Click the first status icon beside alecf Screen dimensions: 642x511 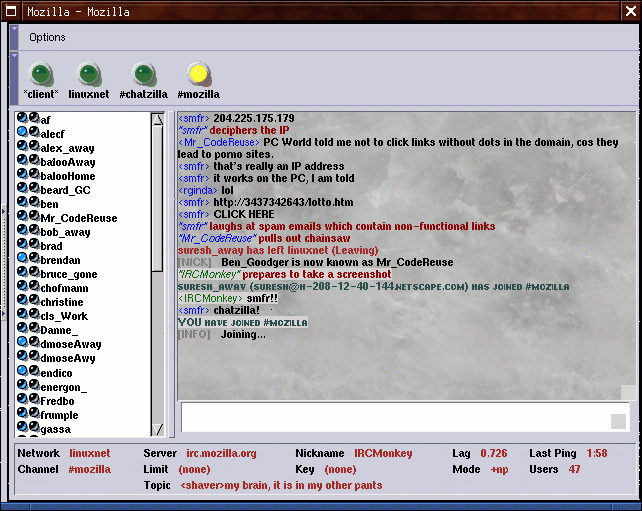click(x=22, y=131)
